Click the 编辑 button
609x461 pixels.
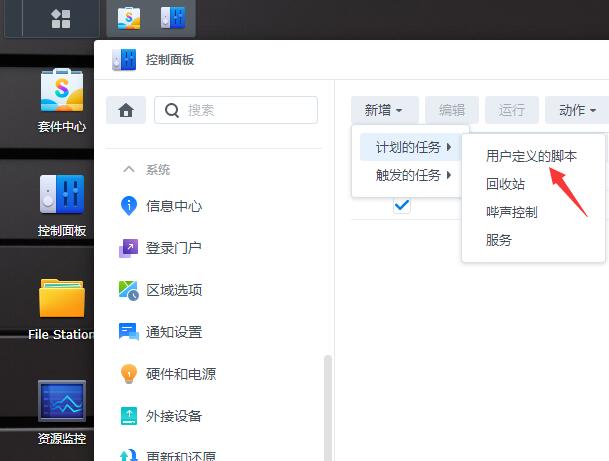click(x=451, y=110)
